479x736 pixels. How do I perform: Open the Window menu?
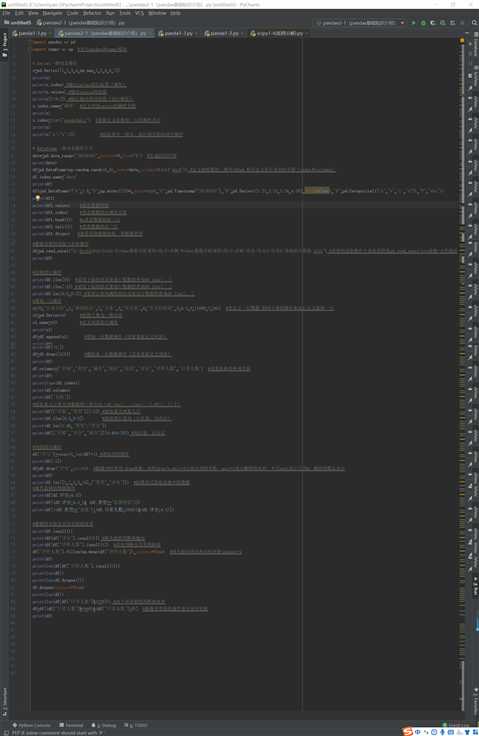pyautogui.click(x=157, y=13)
